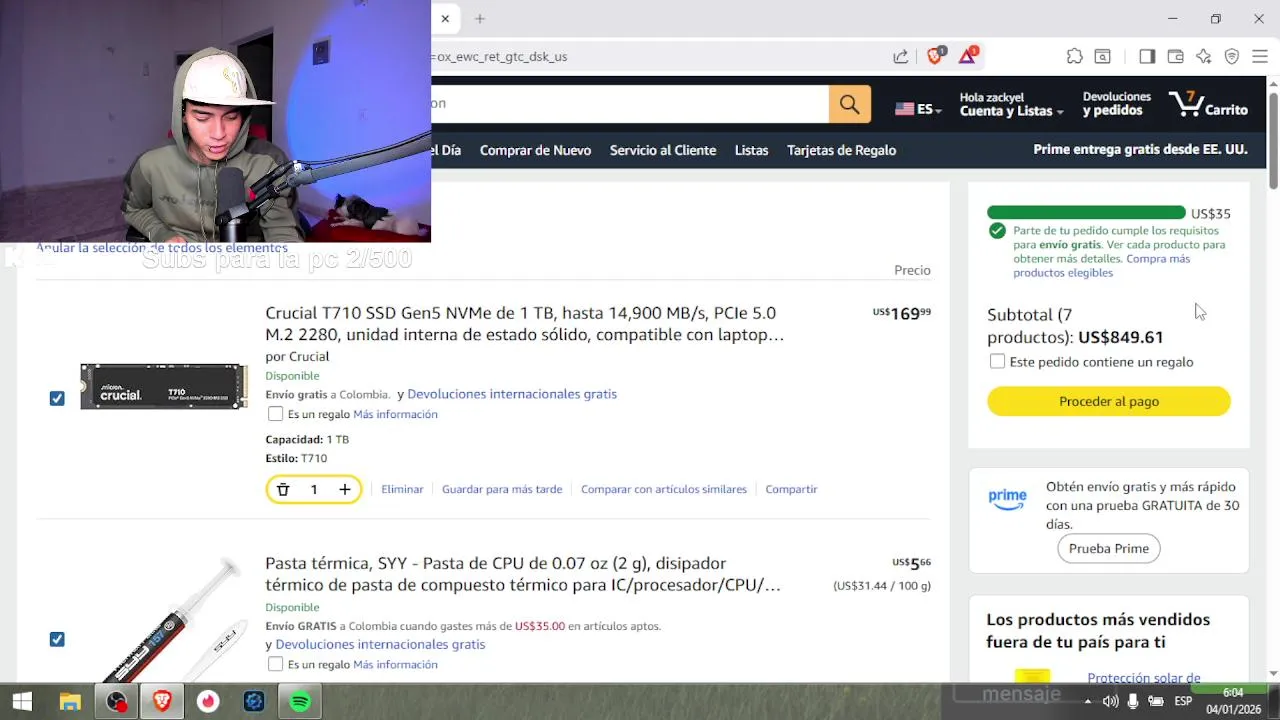Click the microphone tray icon
Viewport: 1280px width, 720px height.
pyautogui.click(x=1133, y=702)
